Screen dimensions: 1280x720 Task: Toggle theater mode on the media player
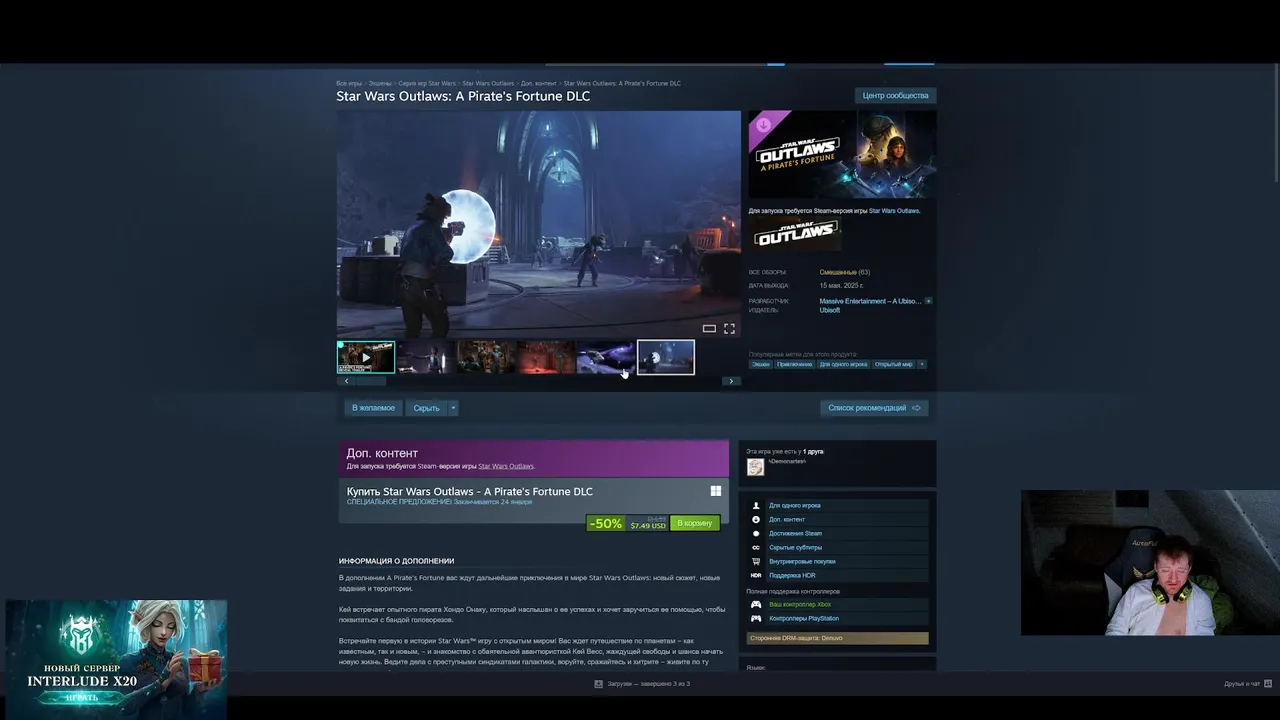pos(709,328)
